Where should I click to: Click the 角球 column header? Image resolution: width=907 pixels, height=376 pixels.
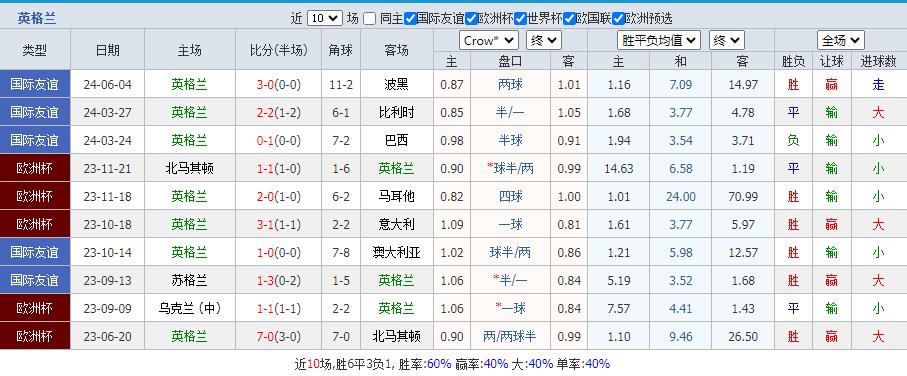tap(341, 50)
